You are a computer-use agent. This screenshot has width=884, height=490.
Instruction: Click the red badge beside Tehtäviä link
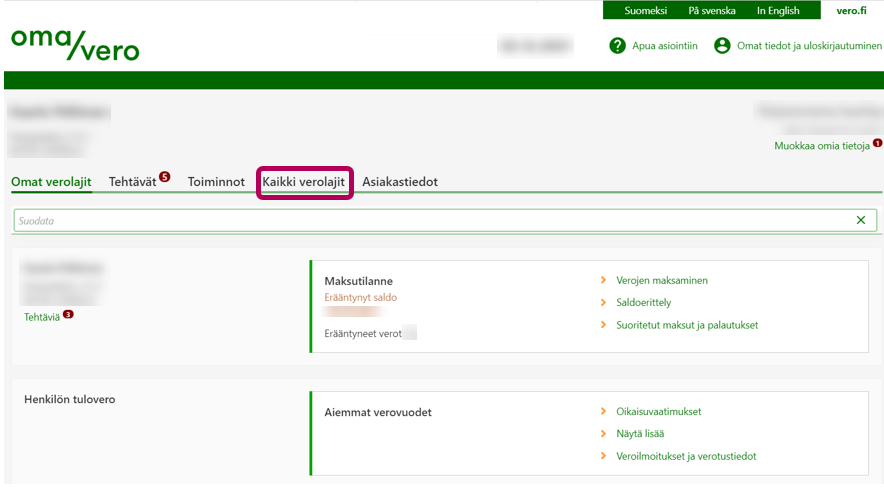pos(68,314)
